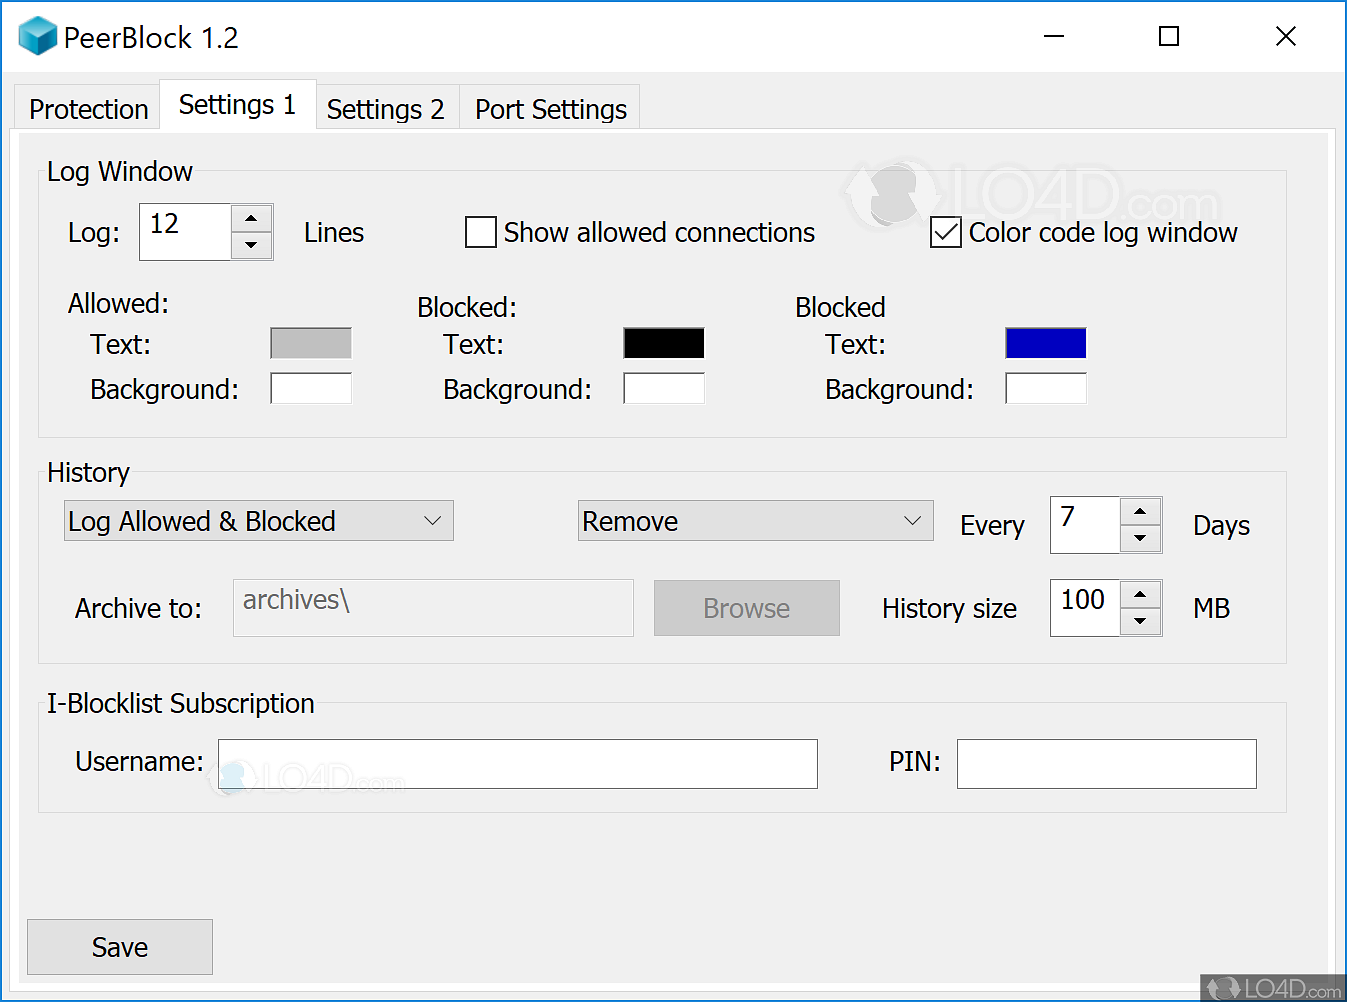Click the black Blocked text color swatch
Viewport: 1347px width, 1002px height.
point(664,343)
